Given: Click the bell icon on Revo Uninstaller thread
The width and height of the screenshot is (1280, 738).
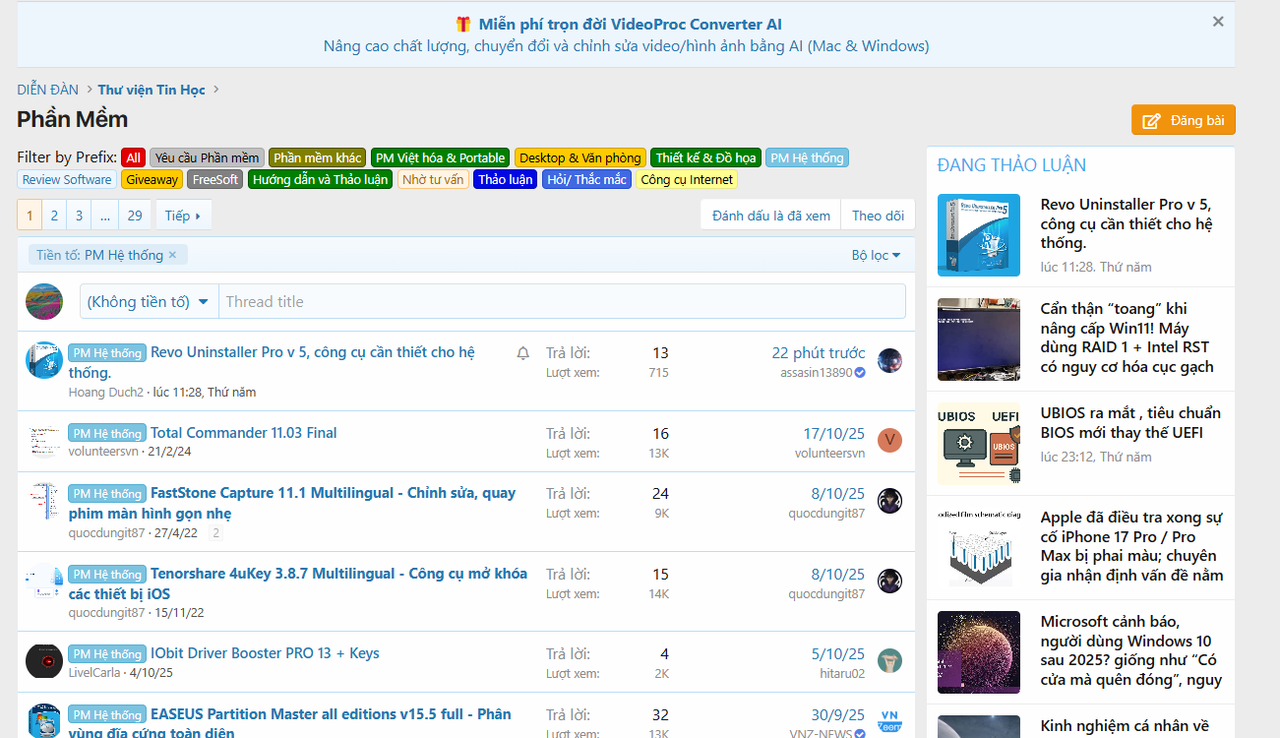Looking at the screenshot, I should click(x=523, y=353).
